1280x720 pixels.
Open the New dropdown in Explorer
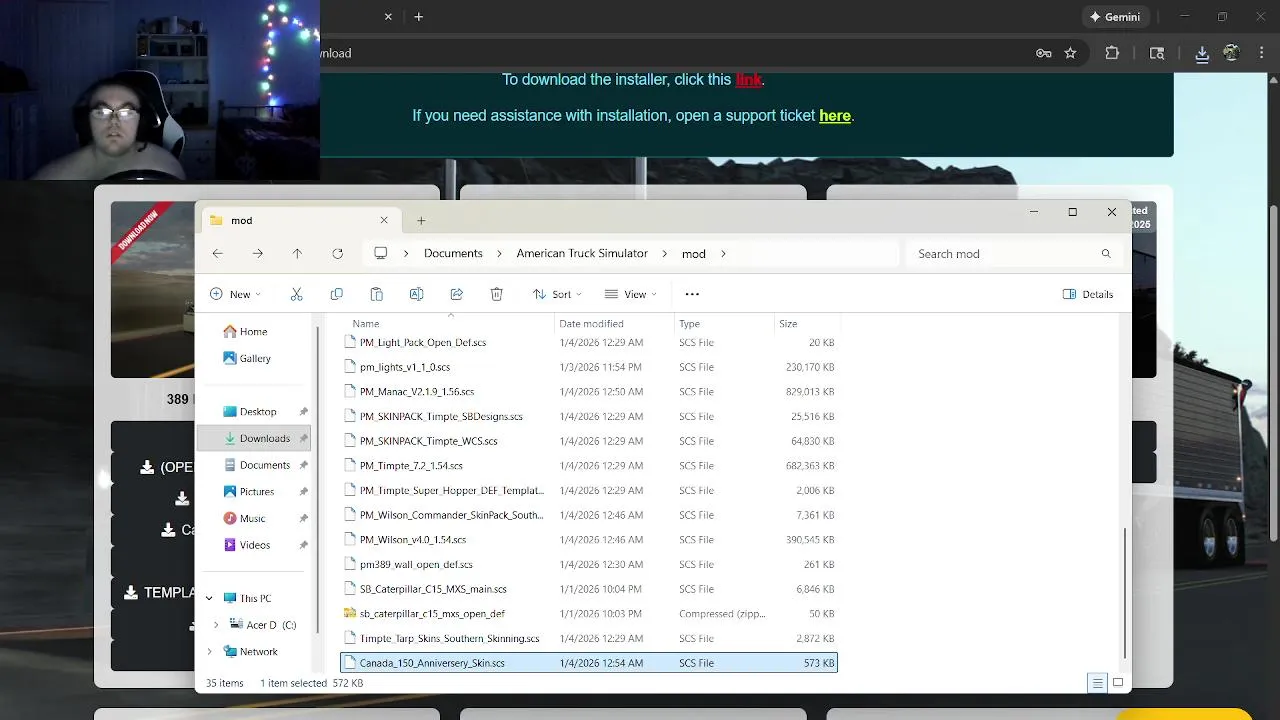[236, 294]
